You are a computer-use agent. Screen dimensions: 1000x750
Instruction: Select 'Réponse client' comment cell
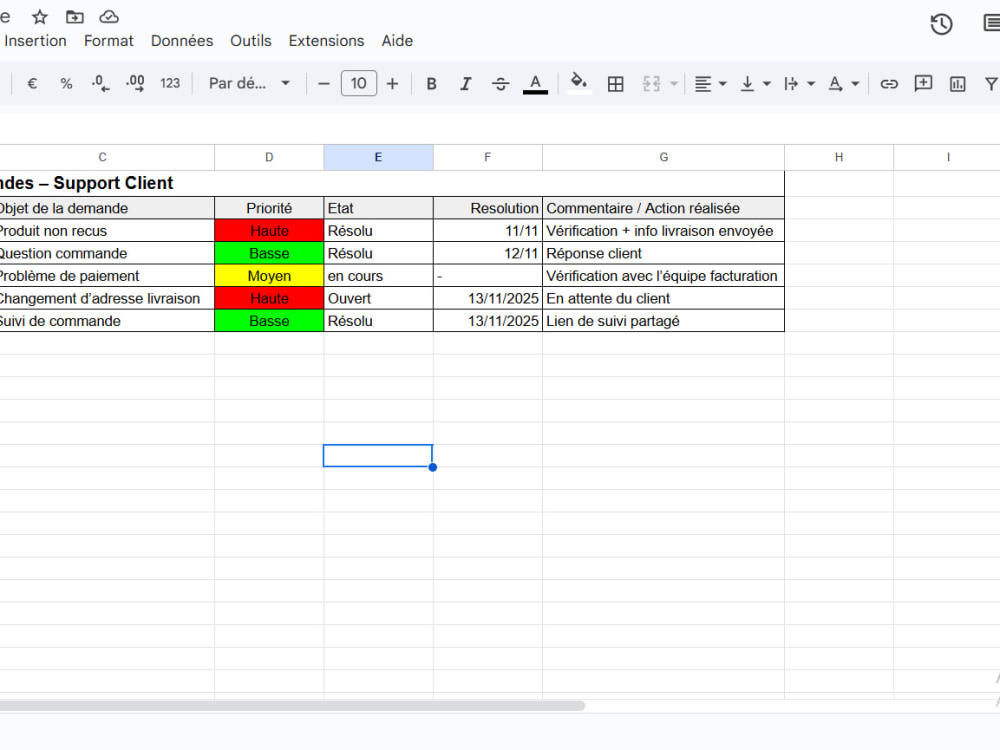click(663, 253)
